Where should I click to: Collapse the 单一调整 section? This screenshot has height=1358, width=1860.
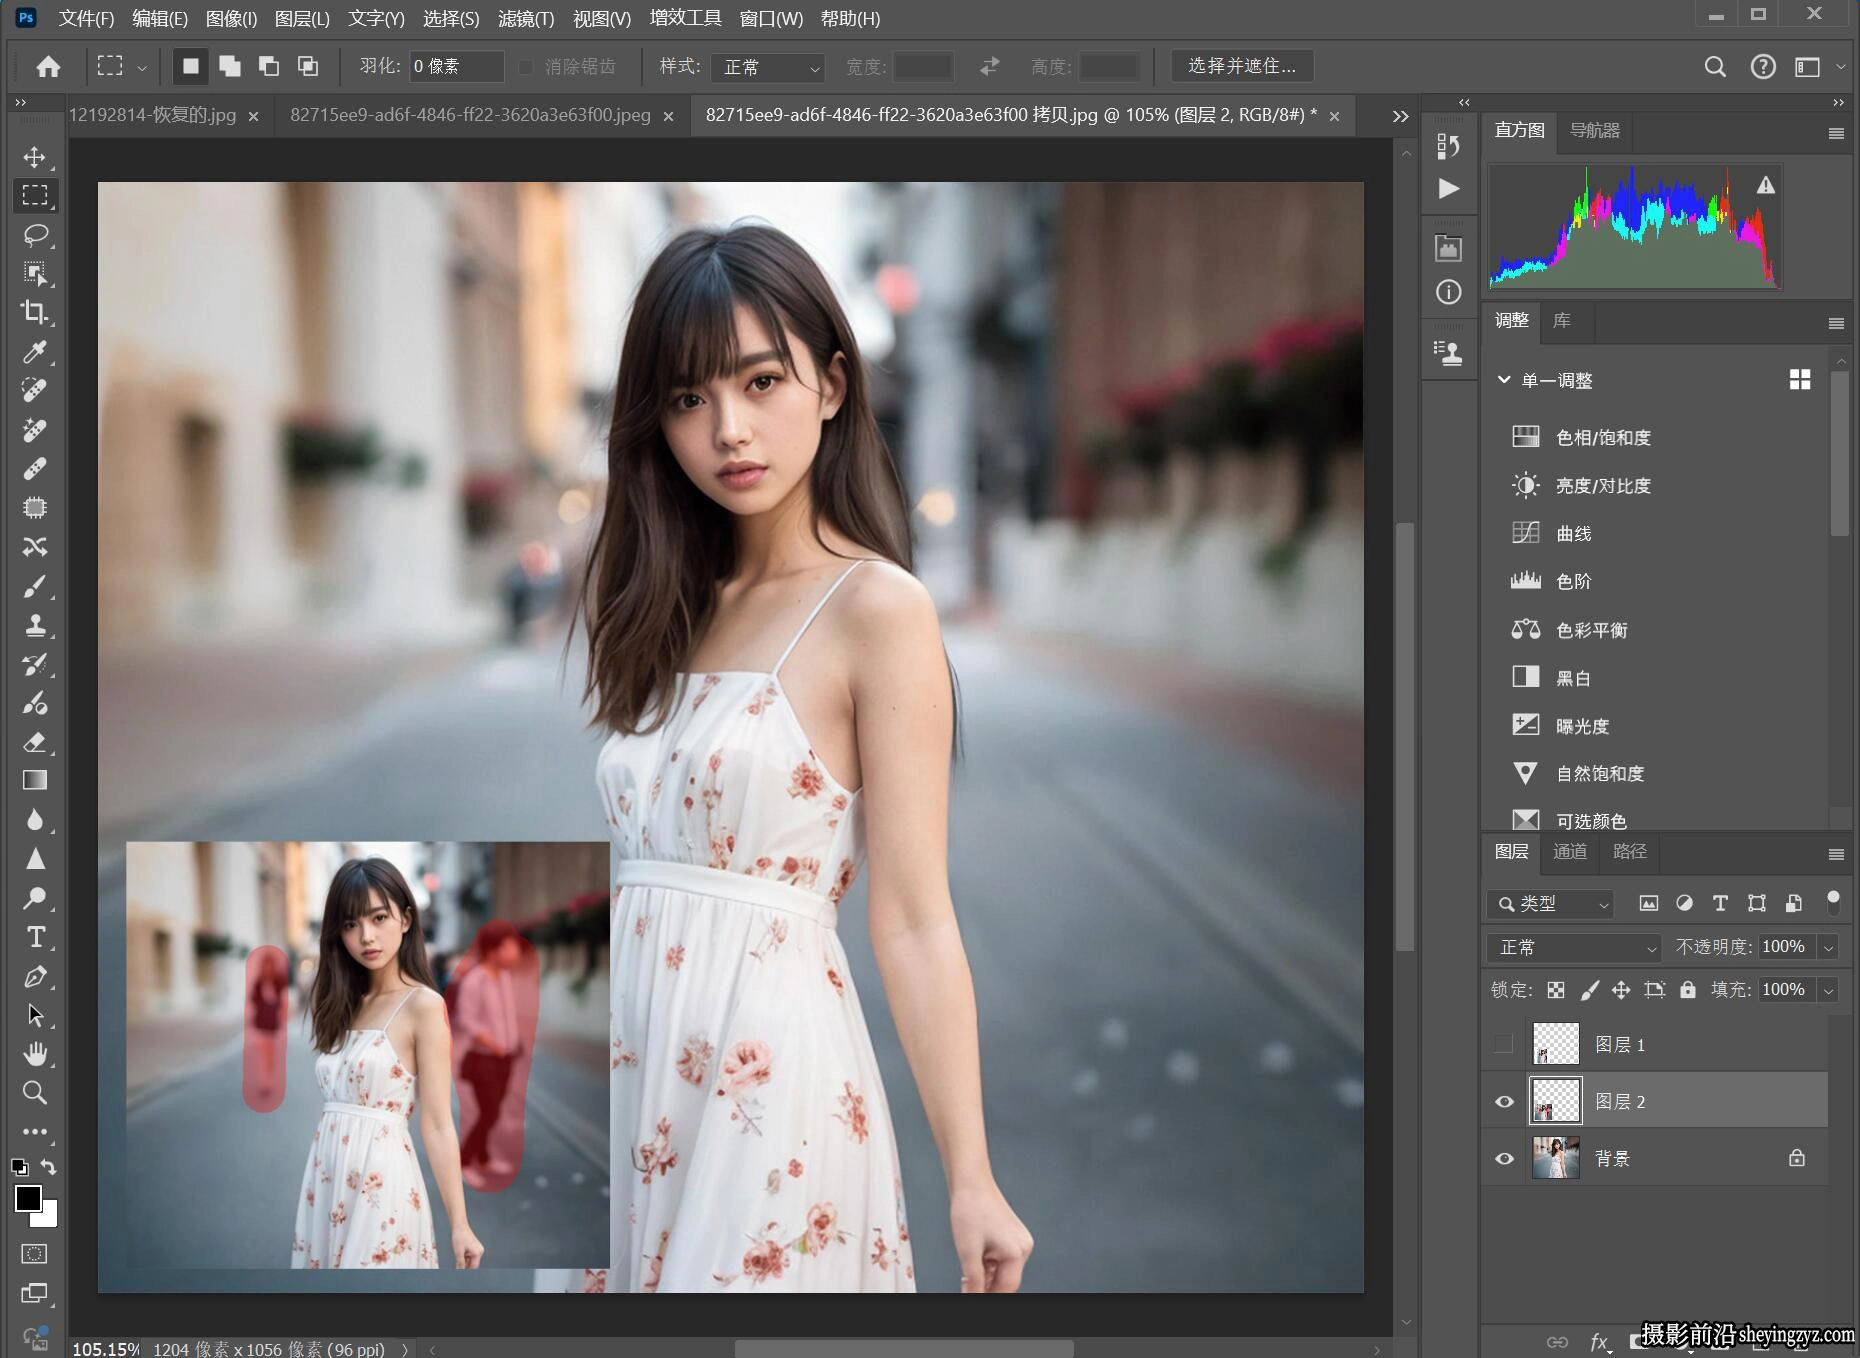point(1503,380)
